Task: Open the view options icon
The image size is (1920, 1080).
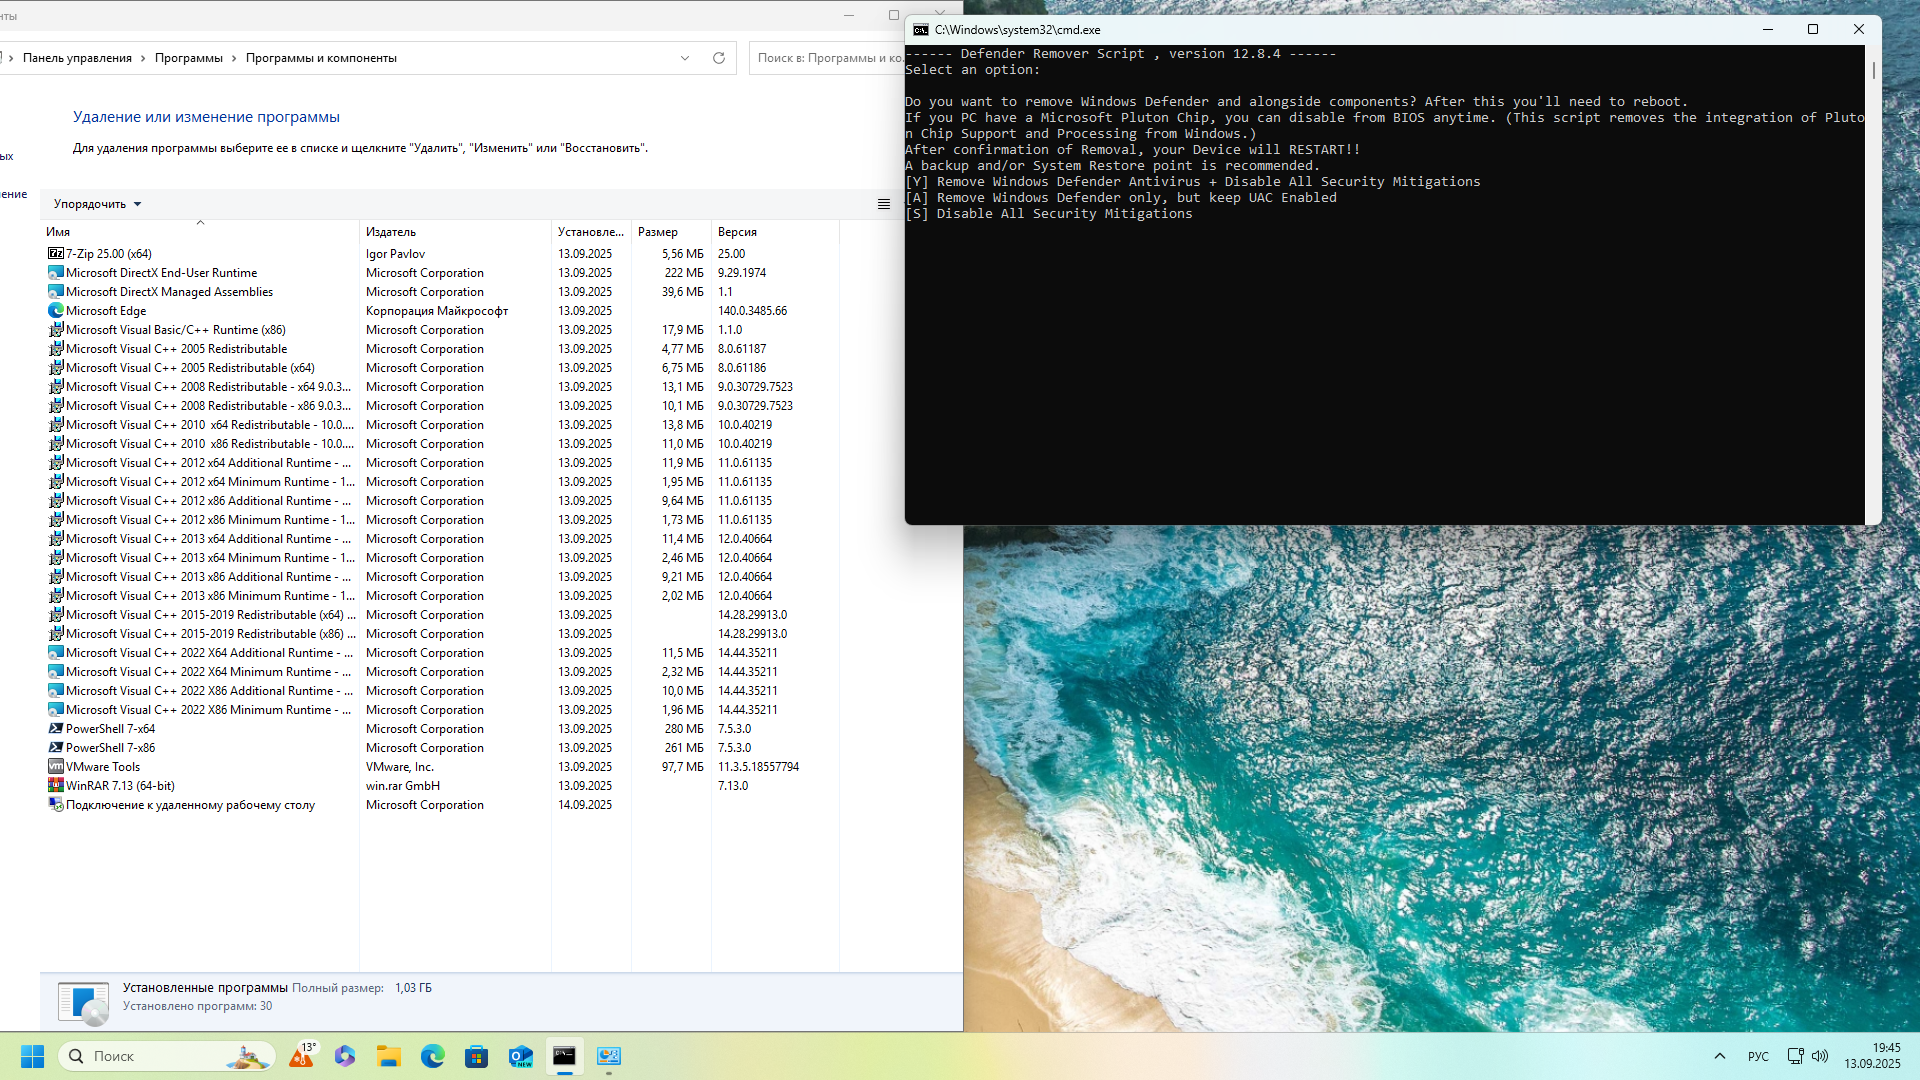Action: click(x=883, y=204)
